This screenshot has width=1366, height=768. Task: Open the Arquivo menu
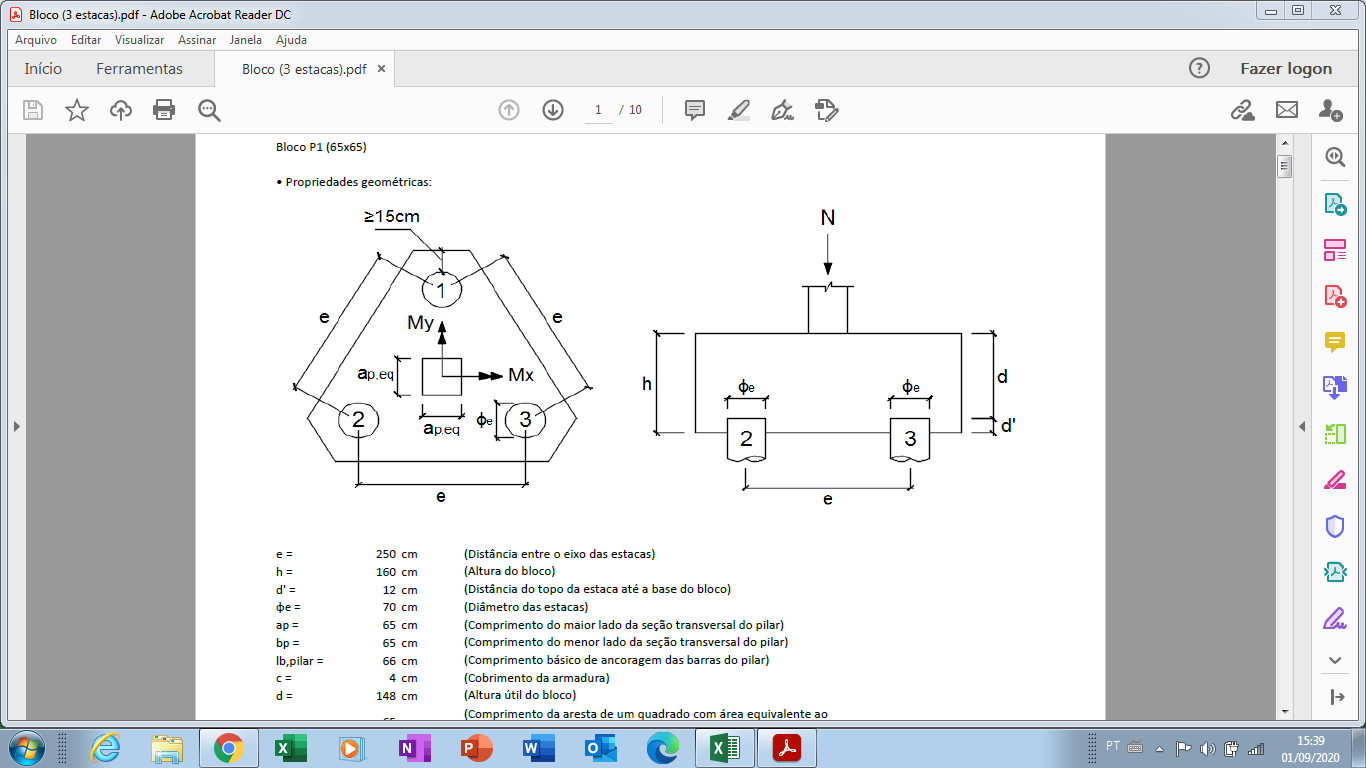(36, 40)
